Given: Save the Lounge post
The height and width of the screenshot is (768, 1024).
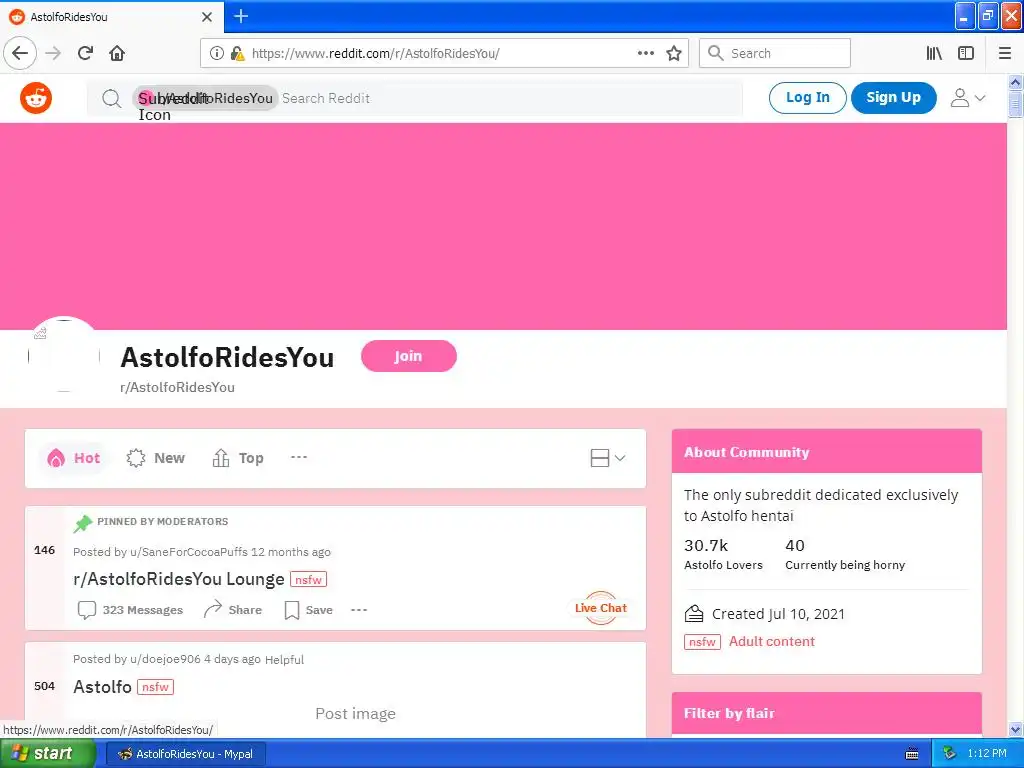Looking at the screenshot, I should pyautogui.click(x=308, y=609).
